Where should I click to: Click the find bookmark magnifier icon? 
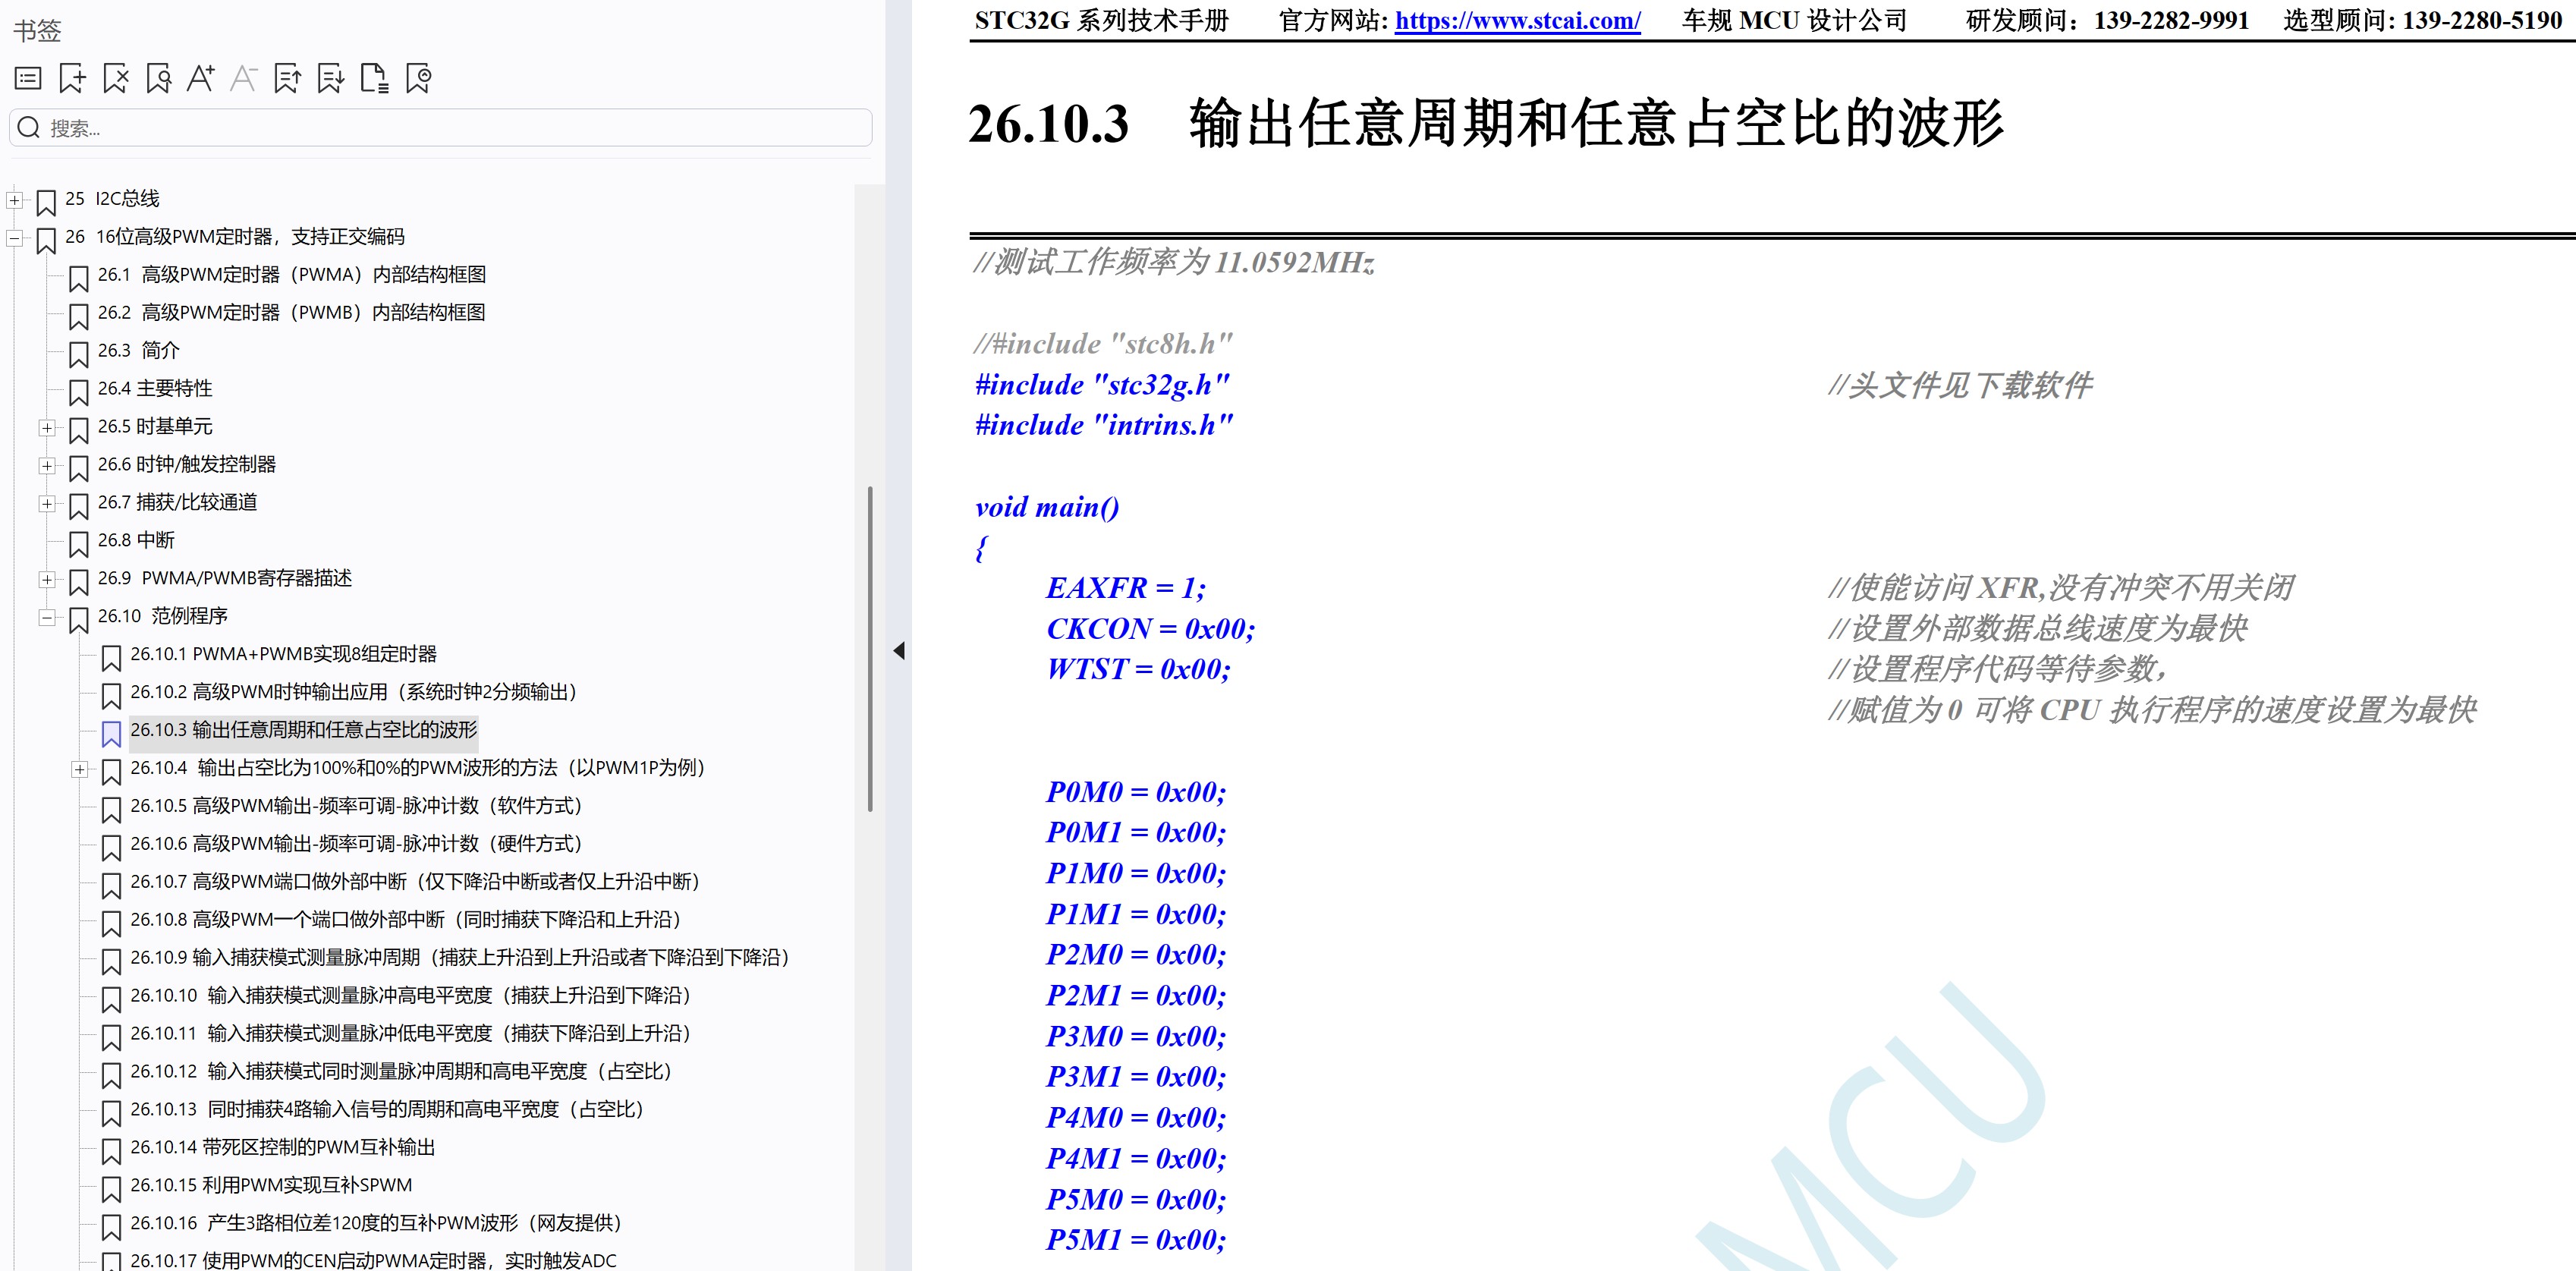tap(158, 78)
